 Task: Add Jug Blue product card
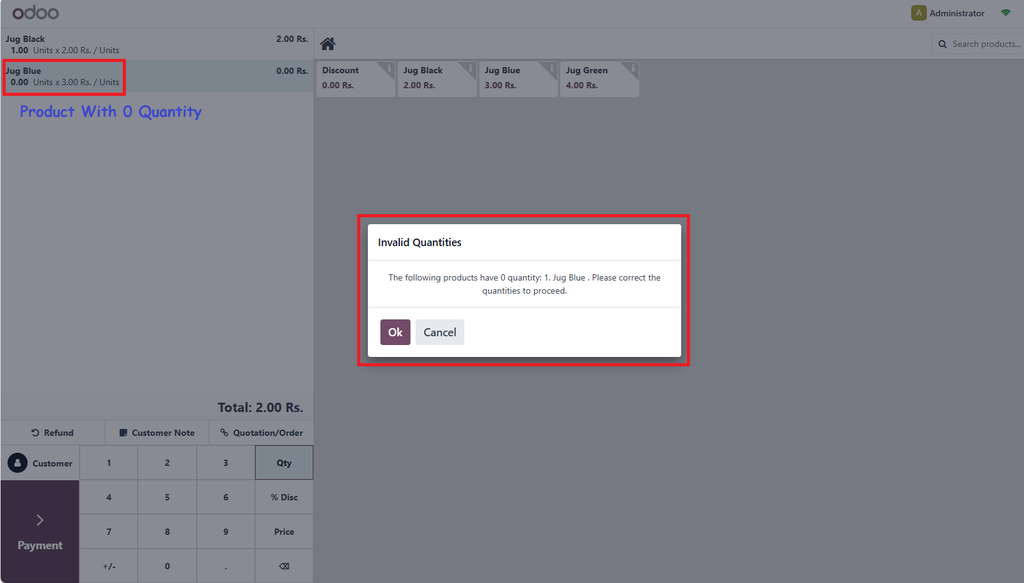(x=519, y=78)
